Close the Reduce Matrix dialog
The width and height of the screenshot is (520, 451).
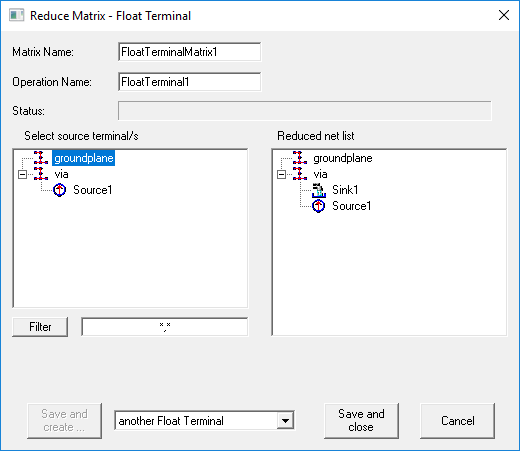click(x=504, y=15)
